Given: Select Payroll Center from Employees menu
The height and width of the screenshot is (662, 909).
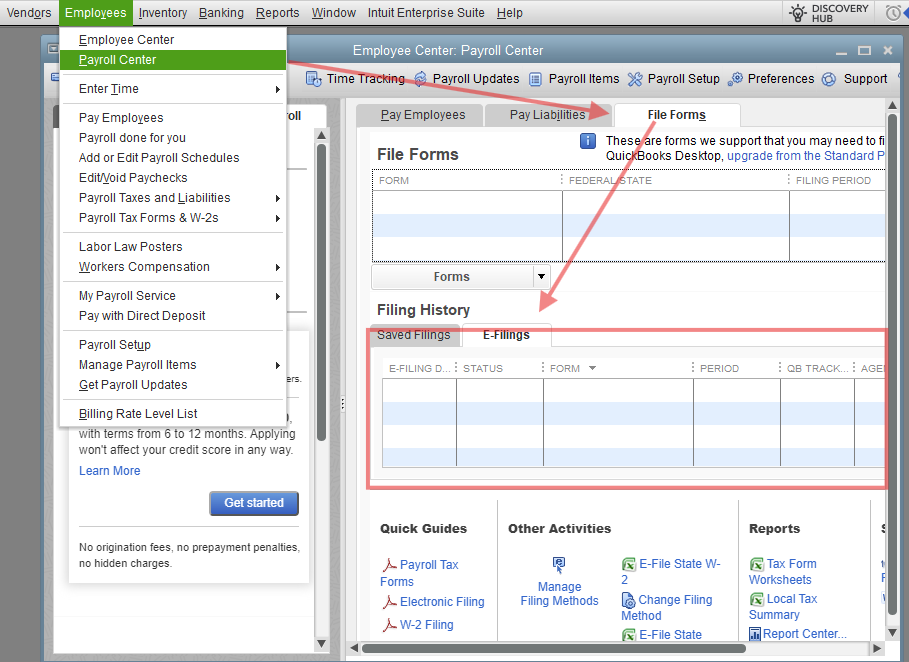Looking at the screenshot, I should click(x=173, y=60).
